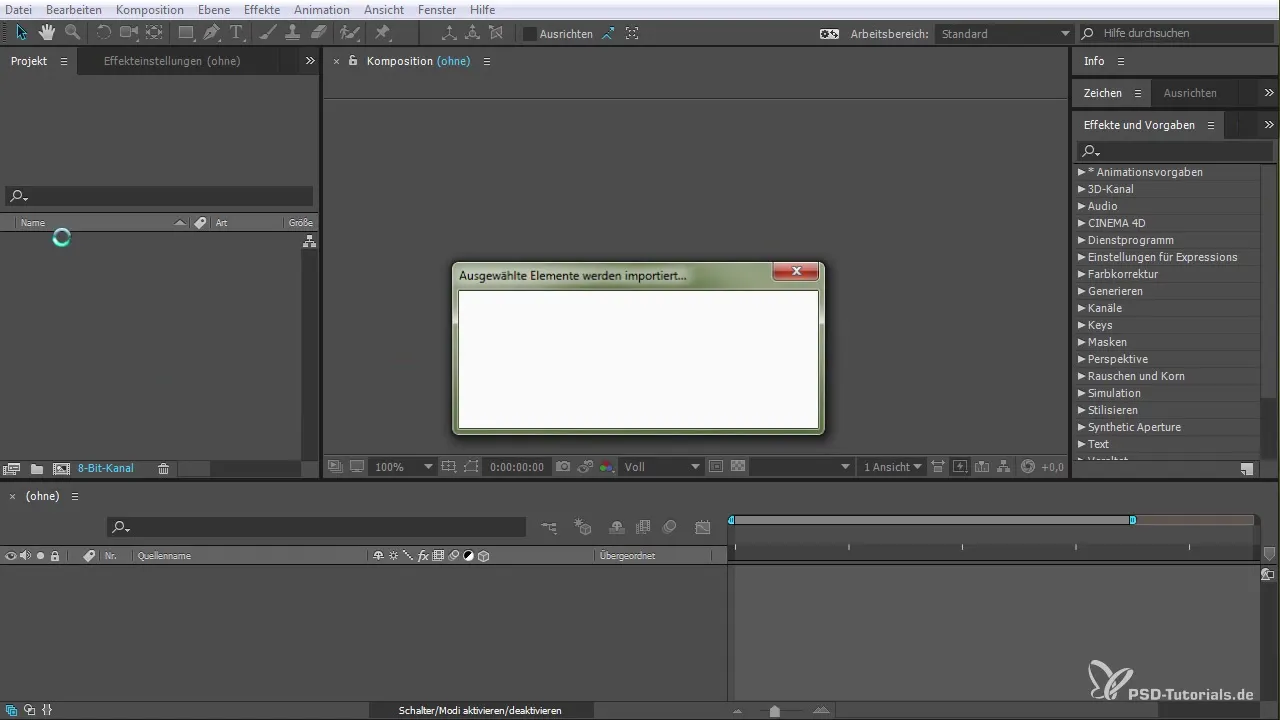Toggle Motion Blur in the timeline
The width and height of the screenshot is (1280, 720).
(x=669, y=527)
